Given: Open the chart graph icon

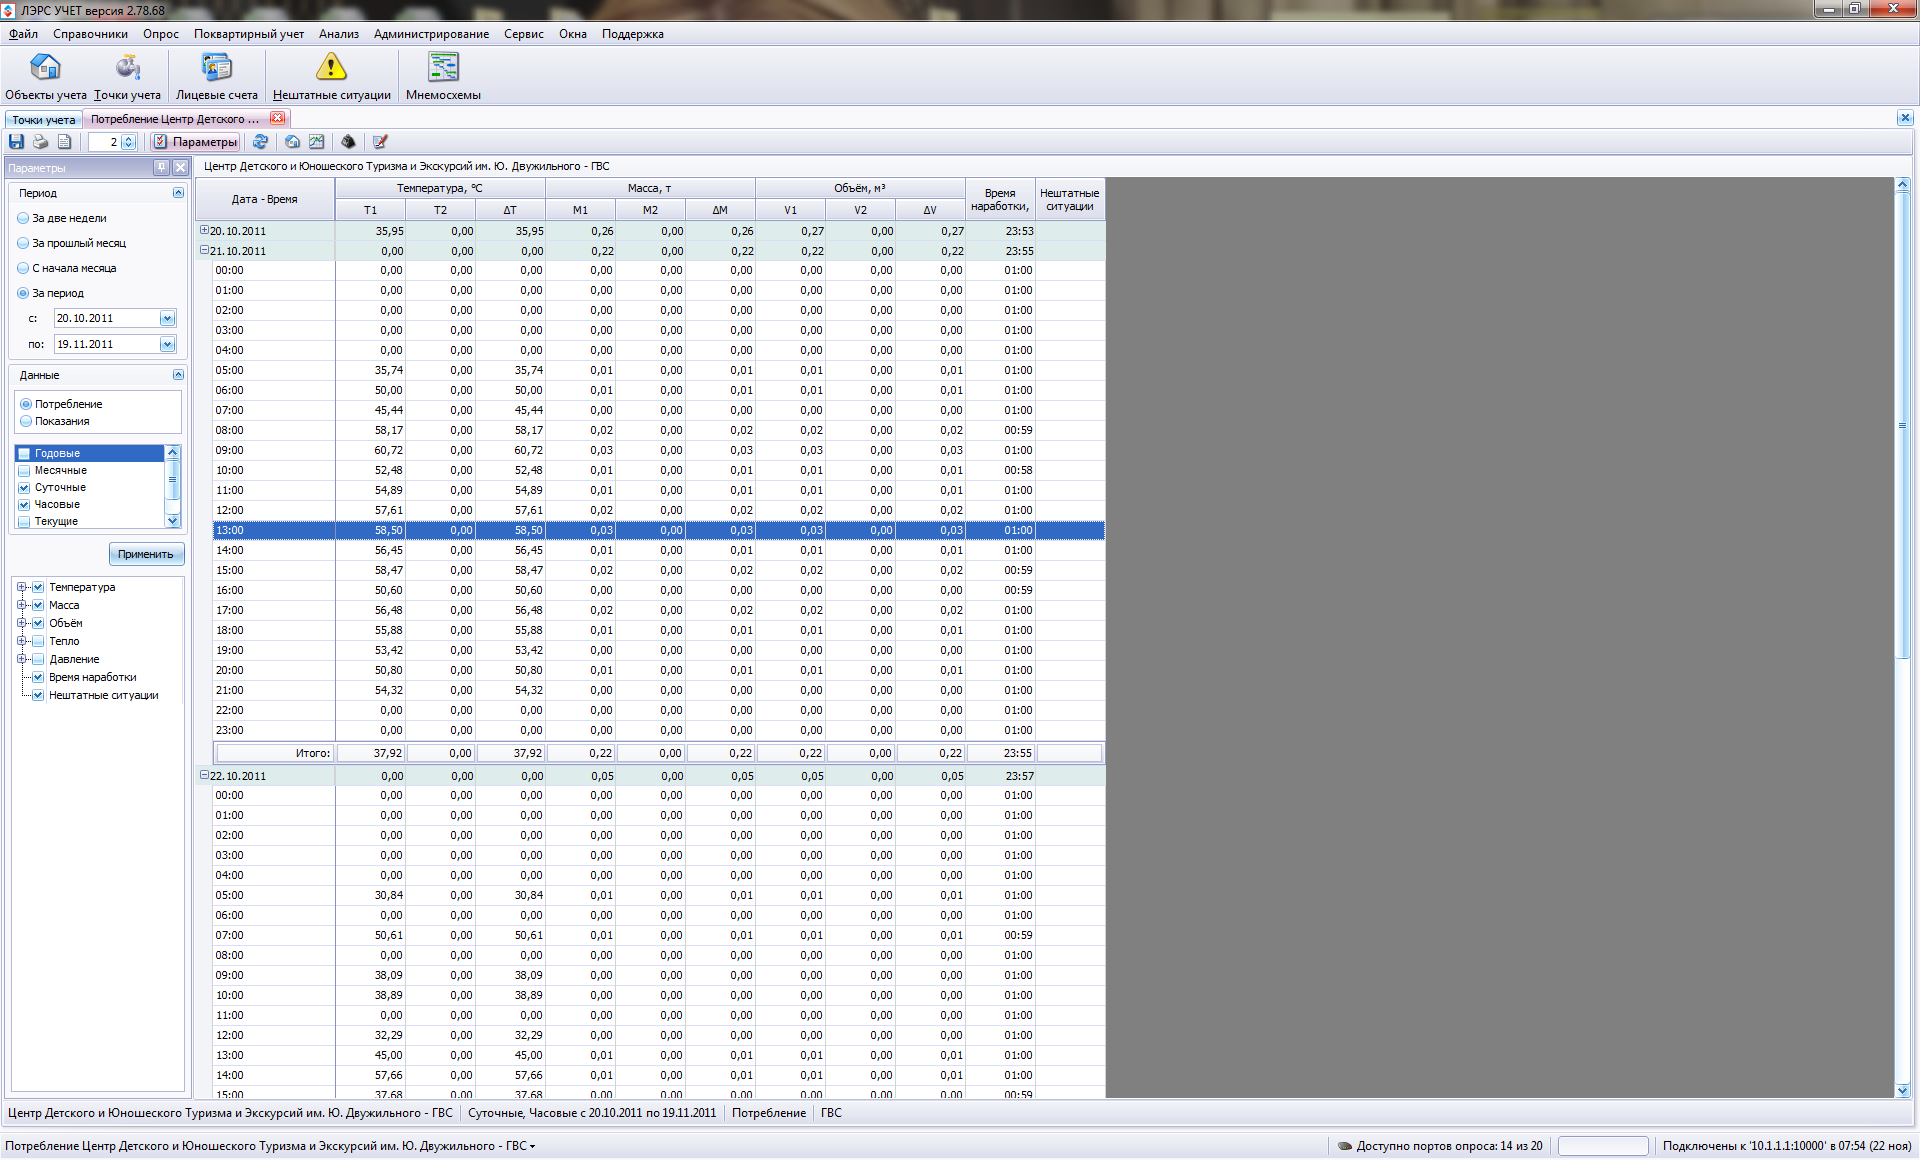Looking at the screenshot, I should [x=317, y=142].
